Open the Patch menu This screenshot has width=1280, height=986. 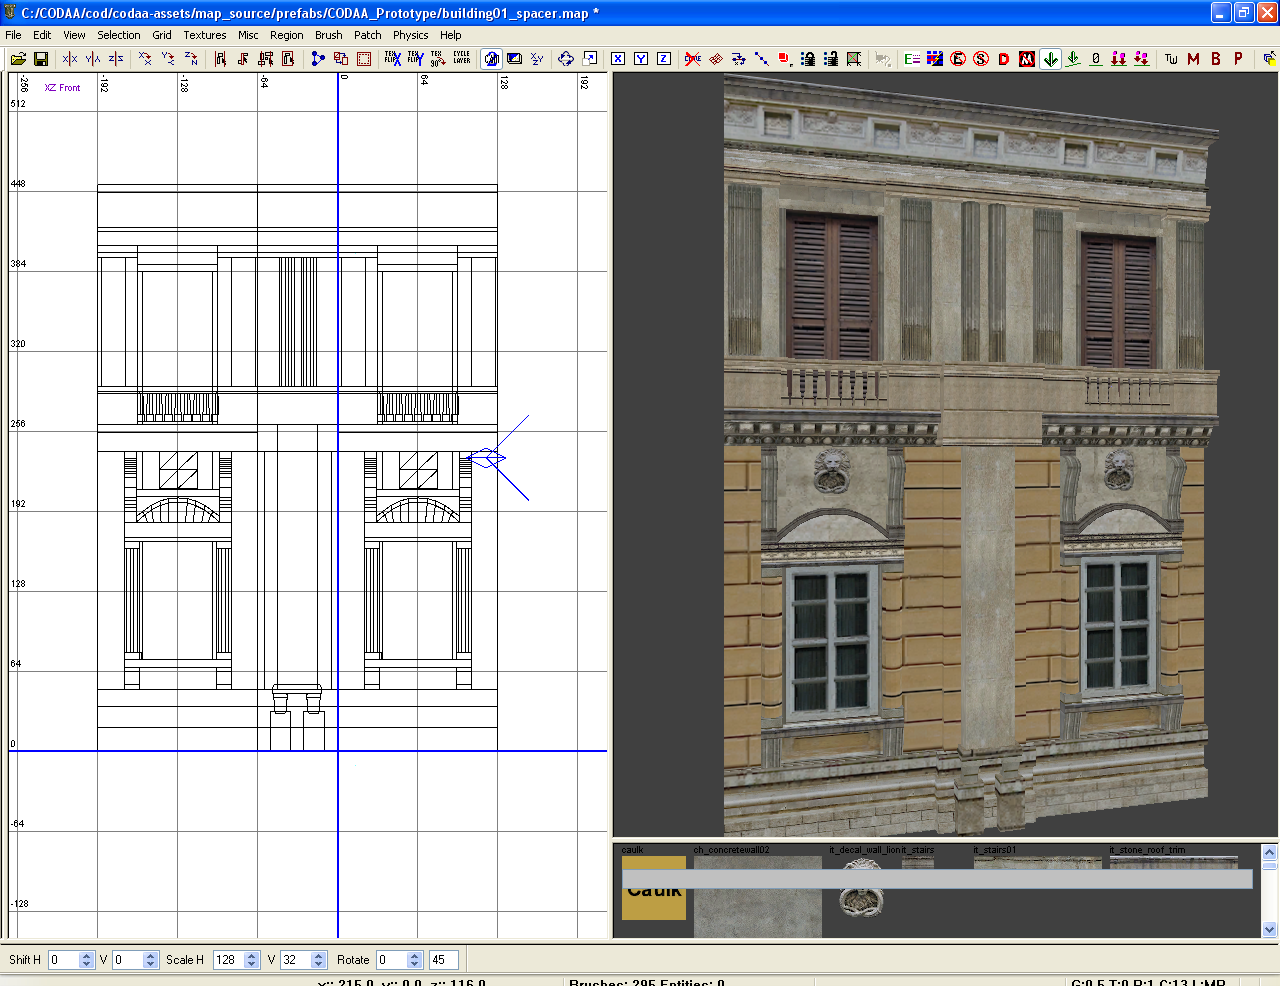pos(367,35)
